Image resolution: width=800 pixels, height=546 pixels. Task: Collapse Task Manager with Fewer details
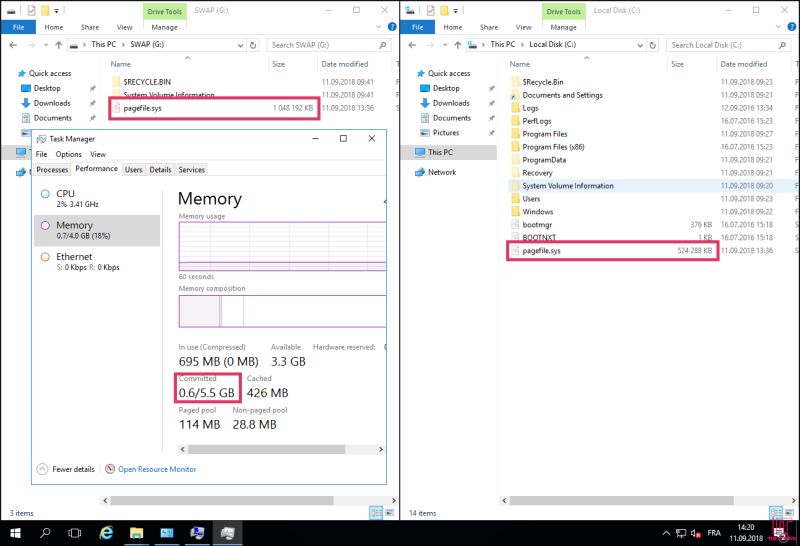click(66, 469)
